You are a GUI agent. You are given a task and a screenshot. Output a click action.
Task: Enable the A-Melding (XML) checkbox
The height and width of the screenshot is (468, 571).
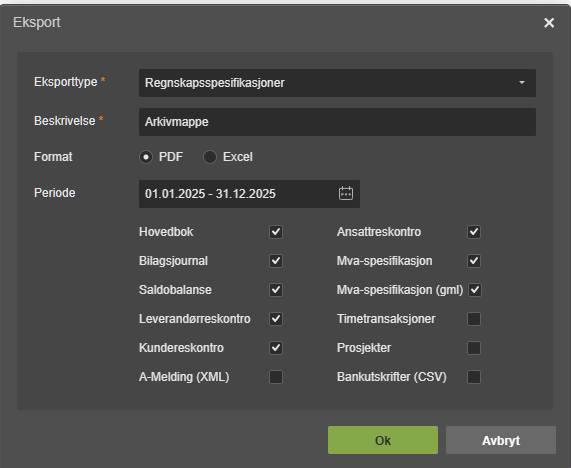(x=276, y=377)
